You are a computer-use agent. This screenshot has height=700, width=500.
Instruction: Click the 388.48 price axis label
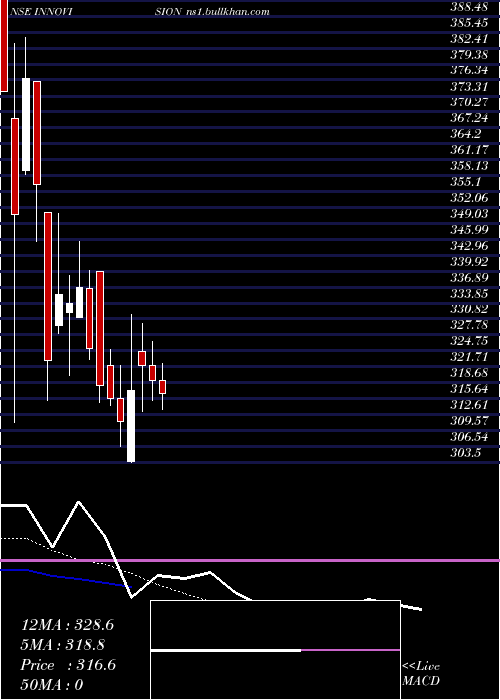point(469,7)
